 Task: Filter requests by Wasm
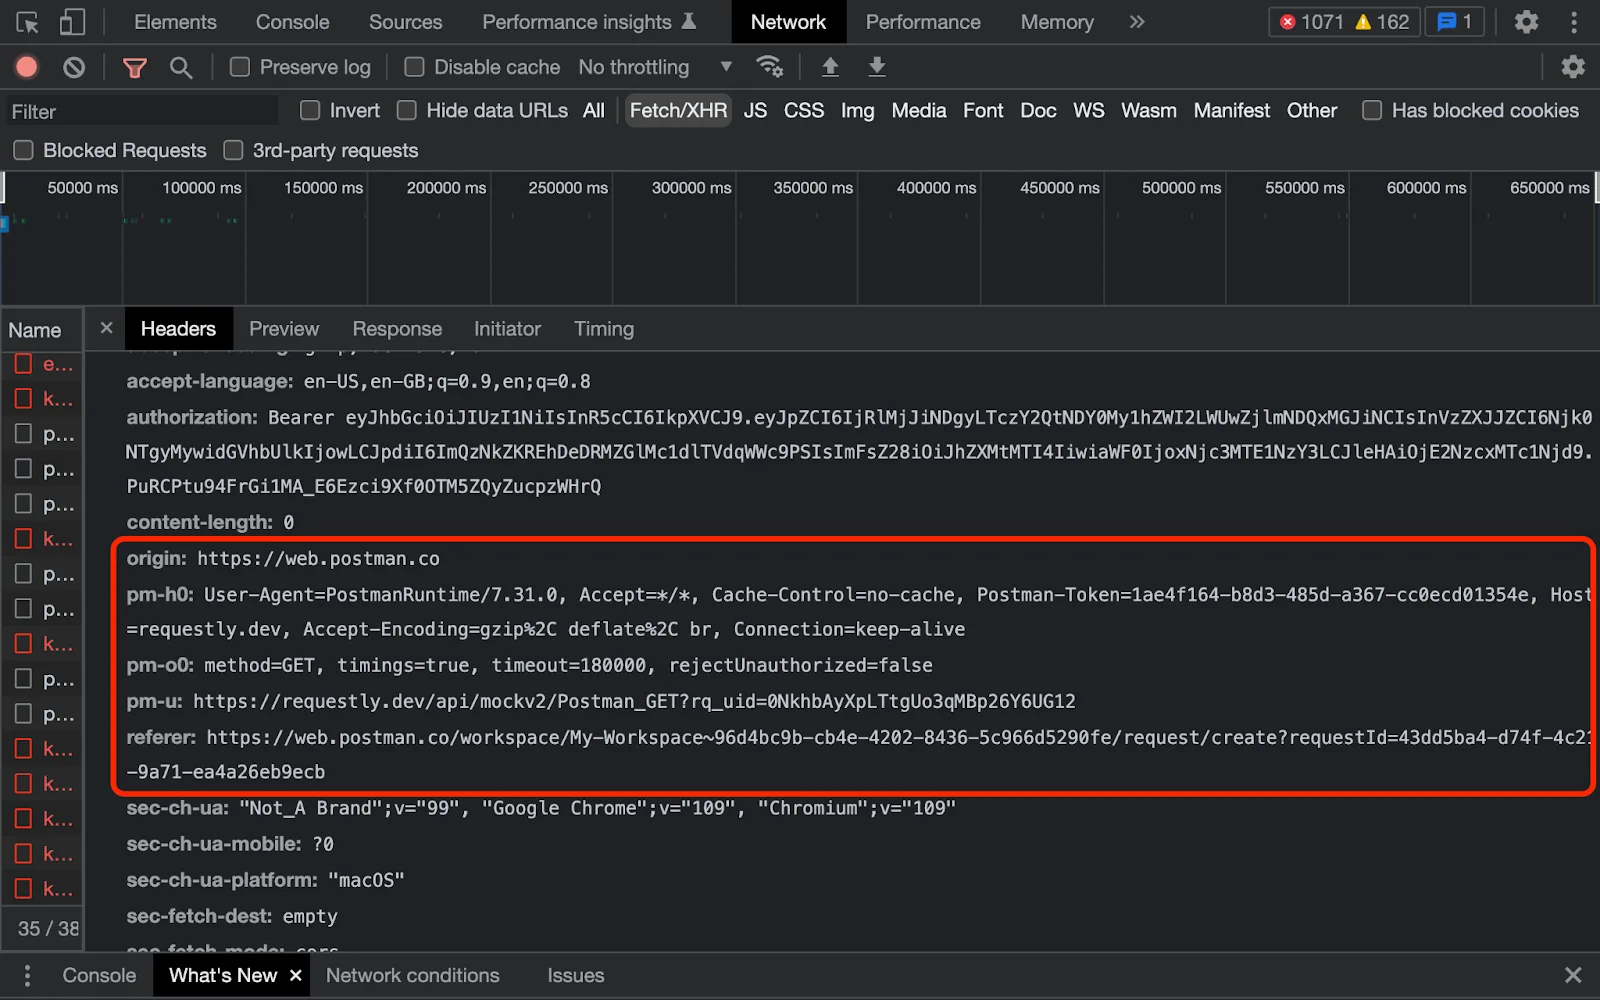coord(1149,110)
